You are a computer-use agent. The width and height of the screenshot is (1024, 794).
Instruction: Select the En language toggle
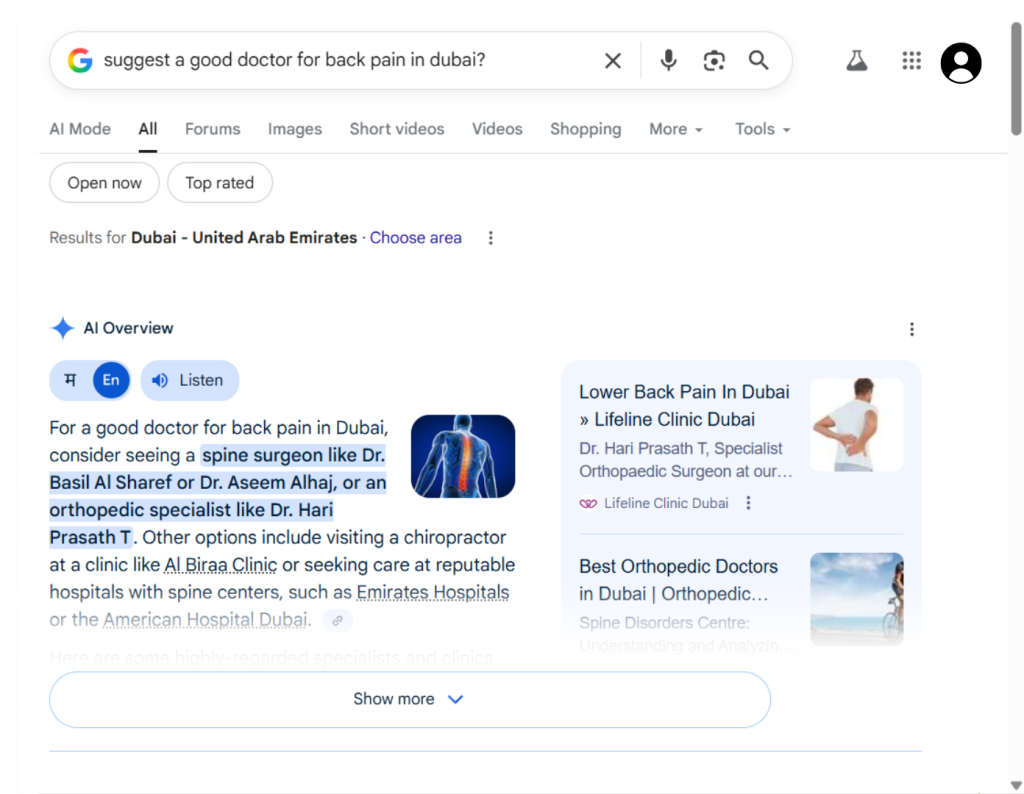click(x=111, y=380)
